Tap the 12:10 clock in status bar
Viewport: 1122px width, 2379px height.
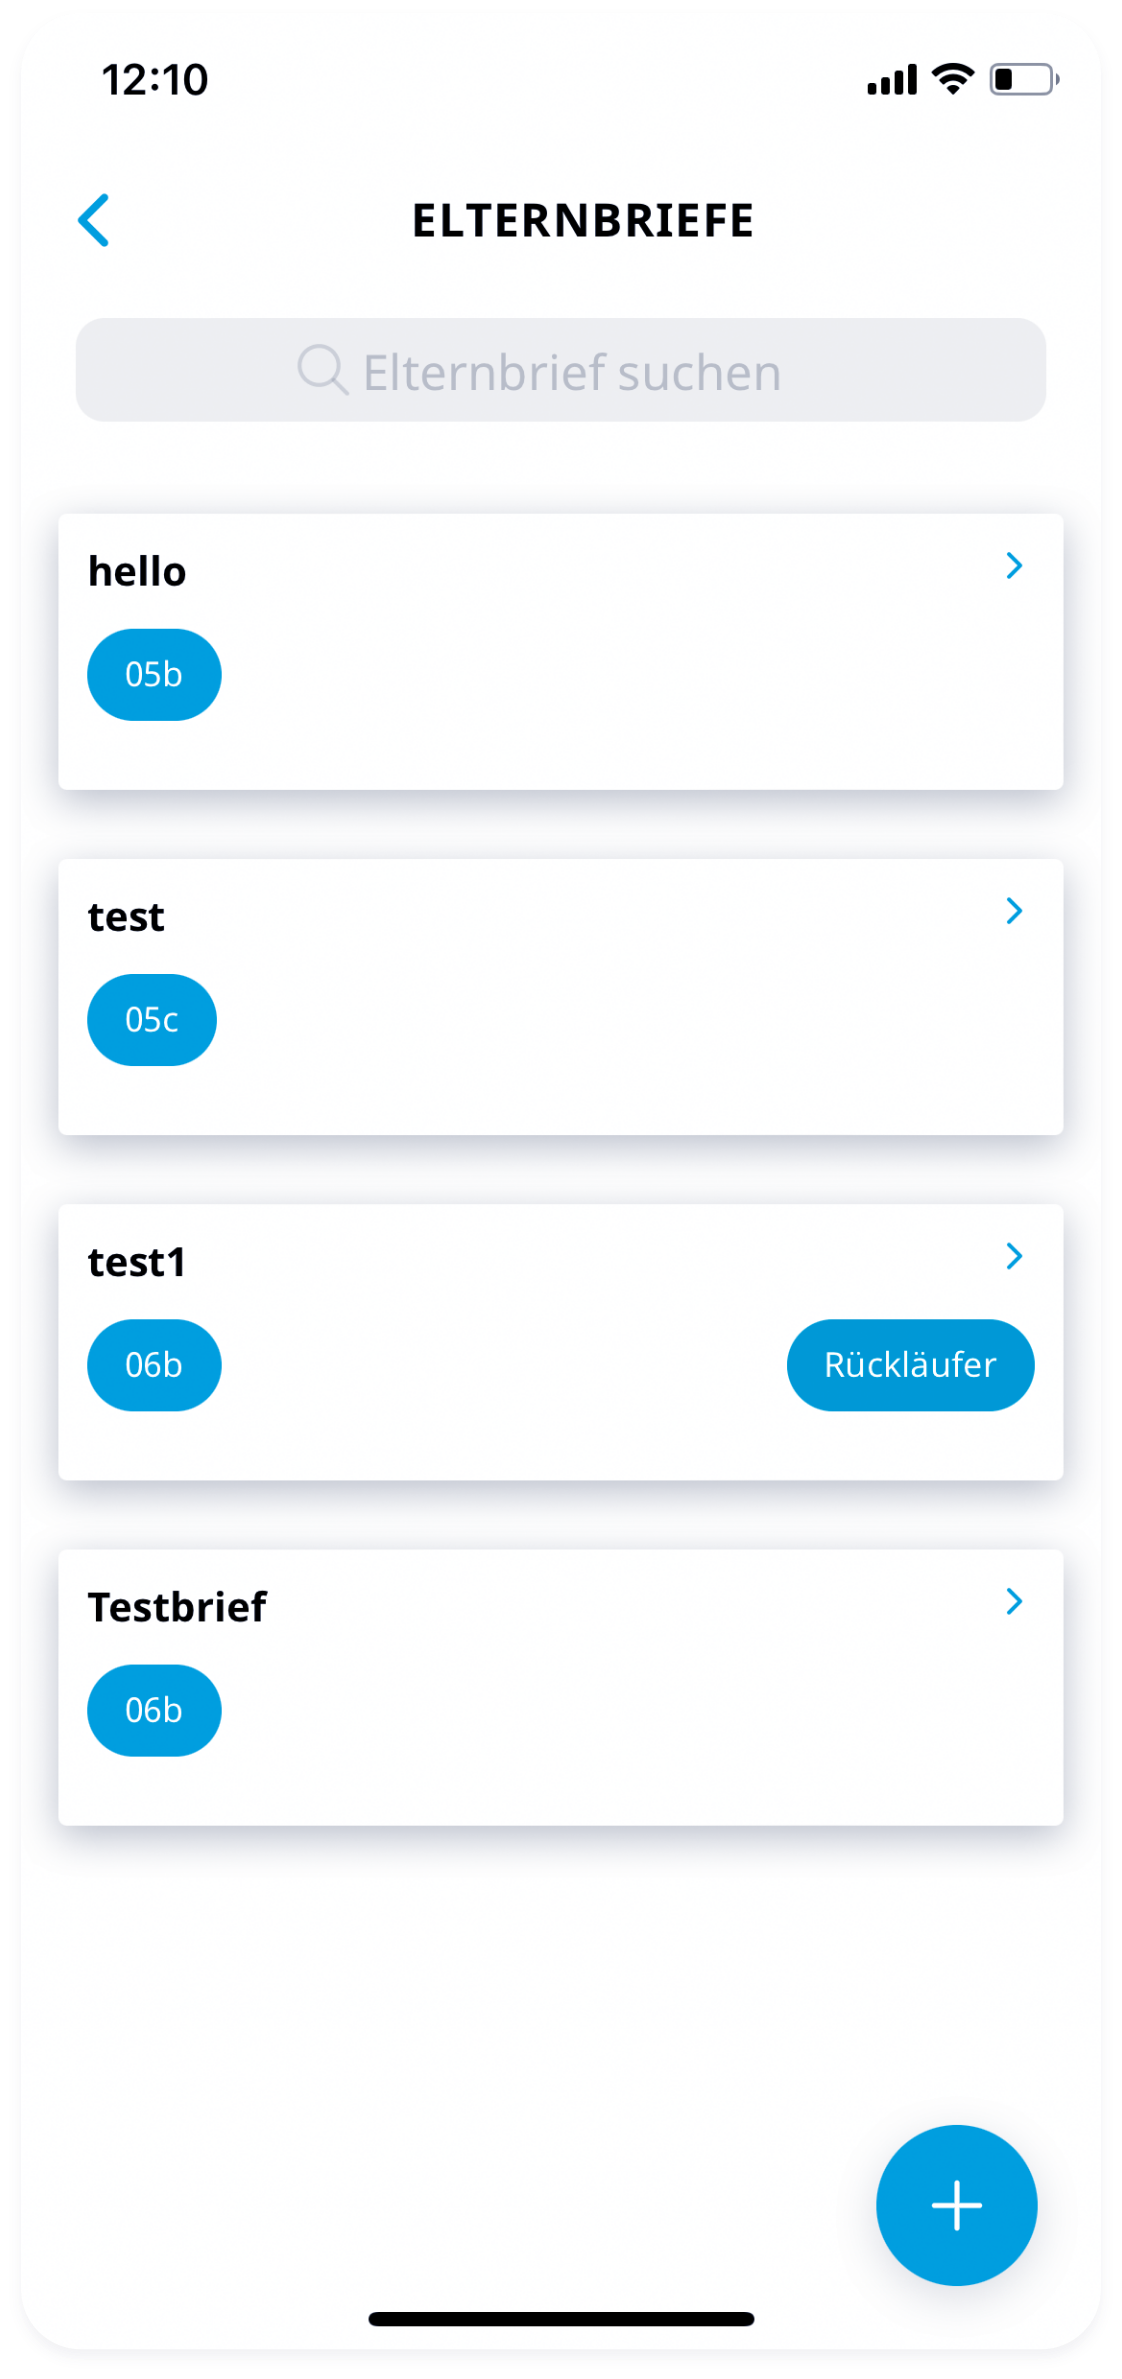coord(155,80)
